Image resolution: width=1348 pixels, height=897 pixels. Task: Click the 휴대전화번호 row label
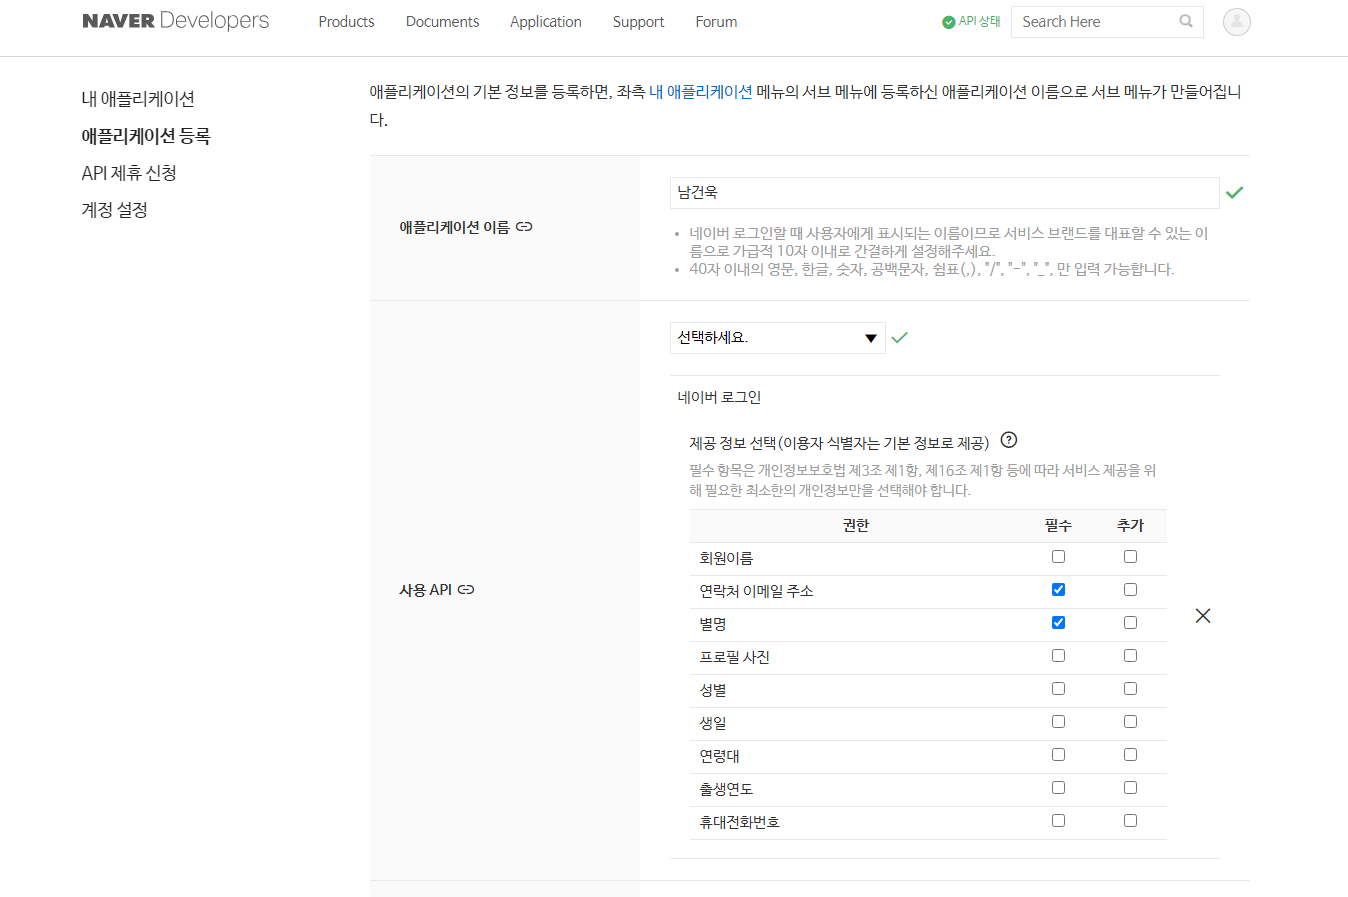tap(739, 823)
